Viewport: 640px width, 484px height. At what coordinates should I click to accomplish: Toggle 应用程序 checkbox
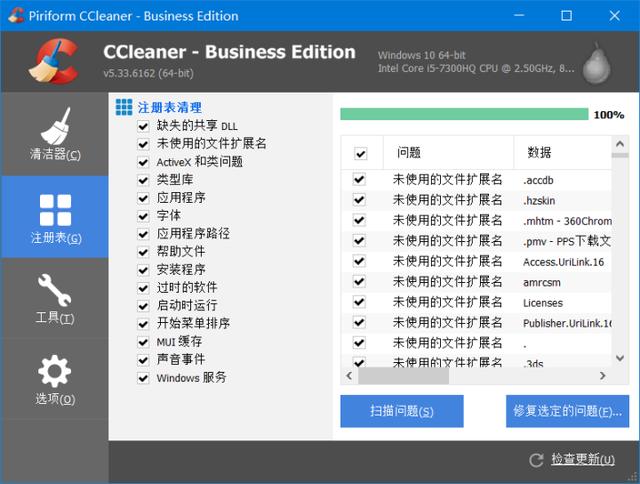coord(143,198)
